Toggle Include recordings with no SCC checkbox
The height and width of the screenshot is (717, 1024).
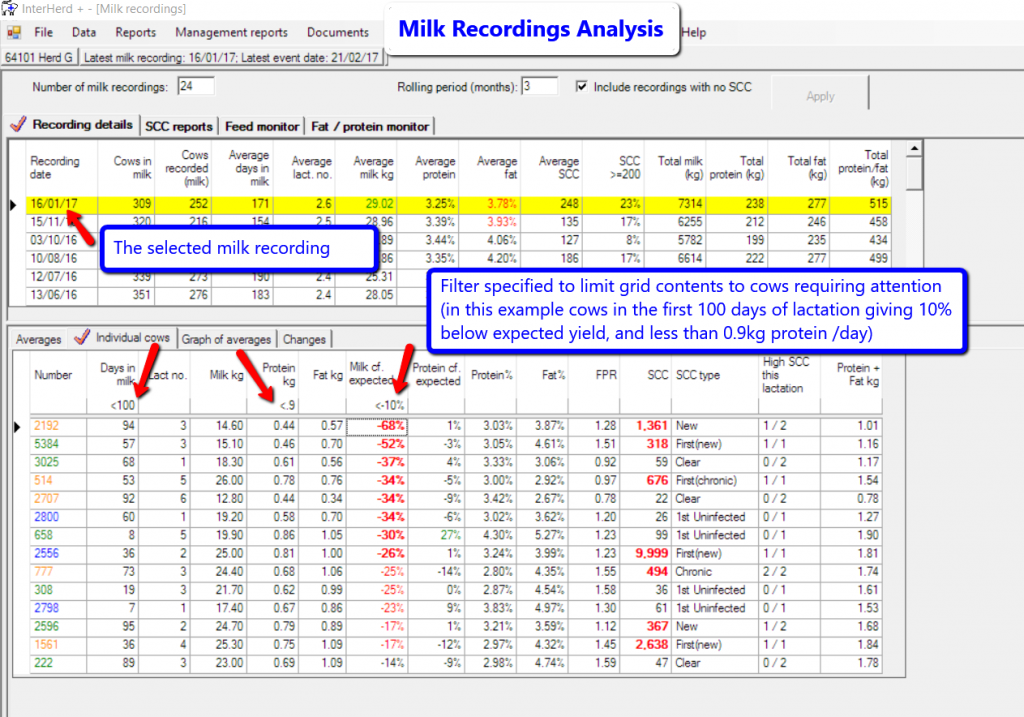click(582, 87)
